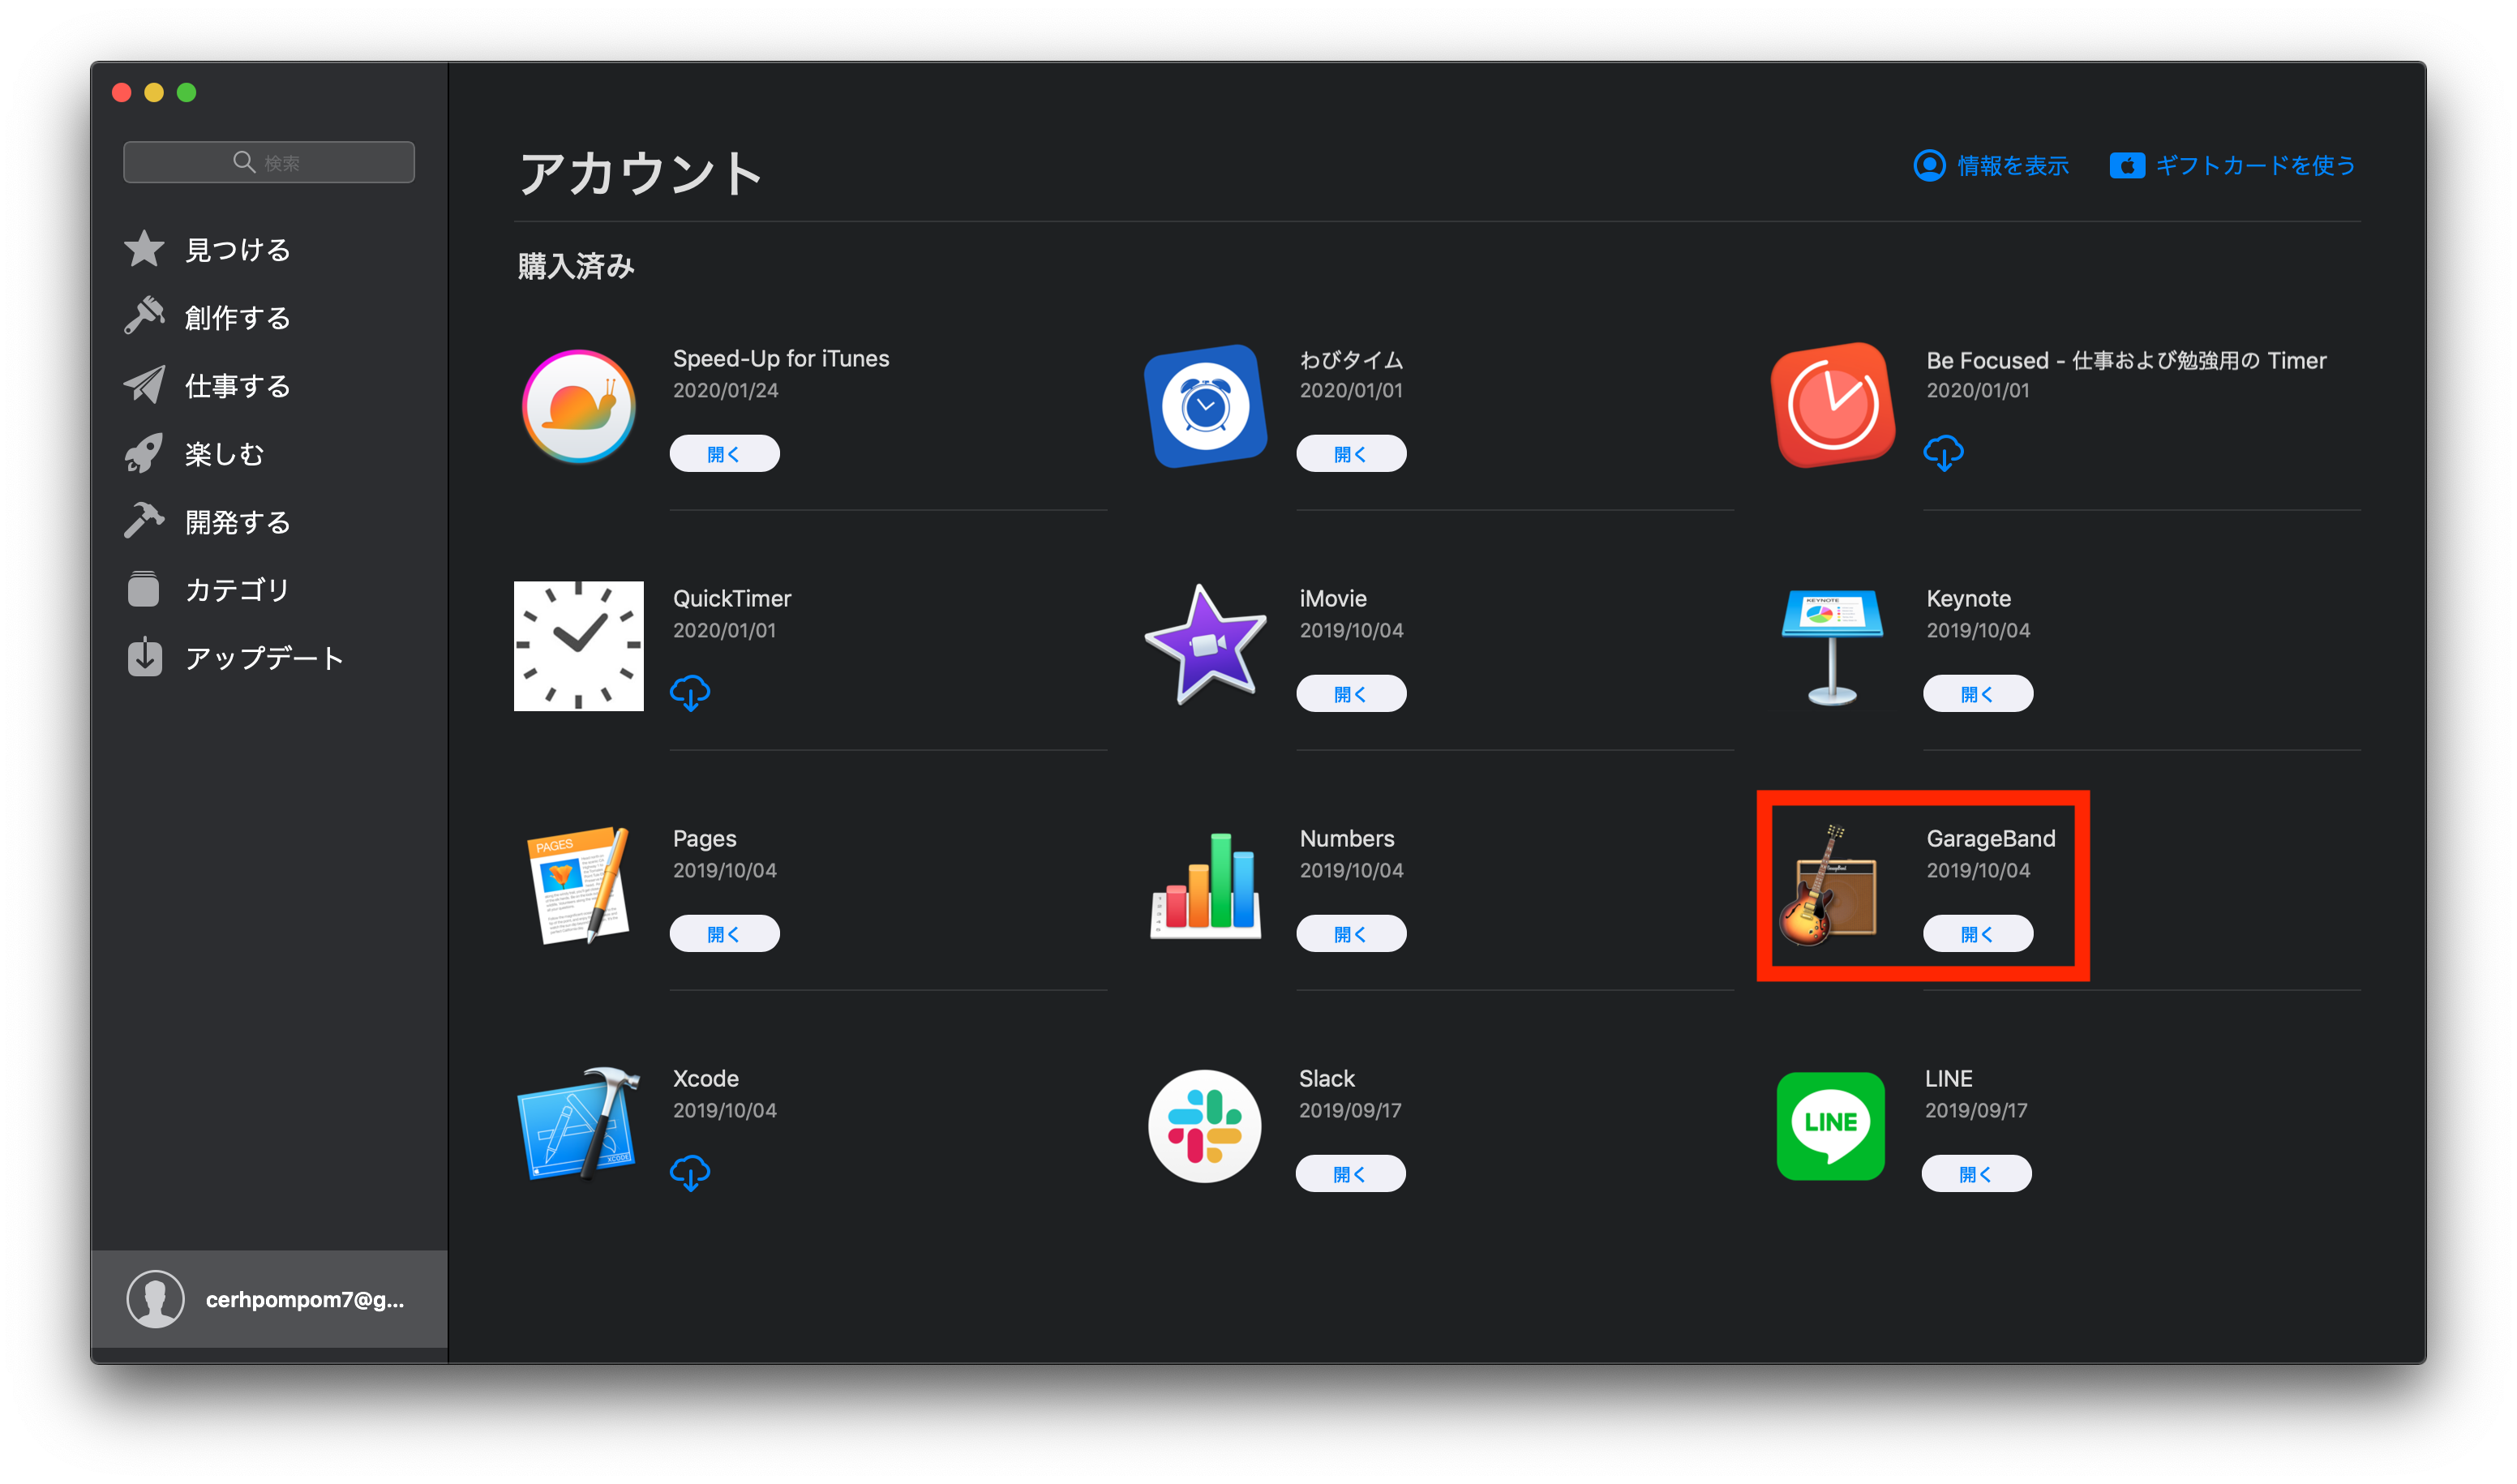2517x1484 pixels.
Task: Click the Xcode app name
Action: [x=705, y=1078]
